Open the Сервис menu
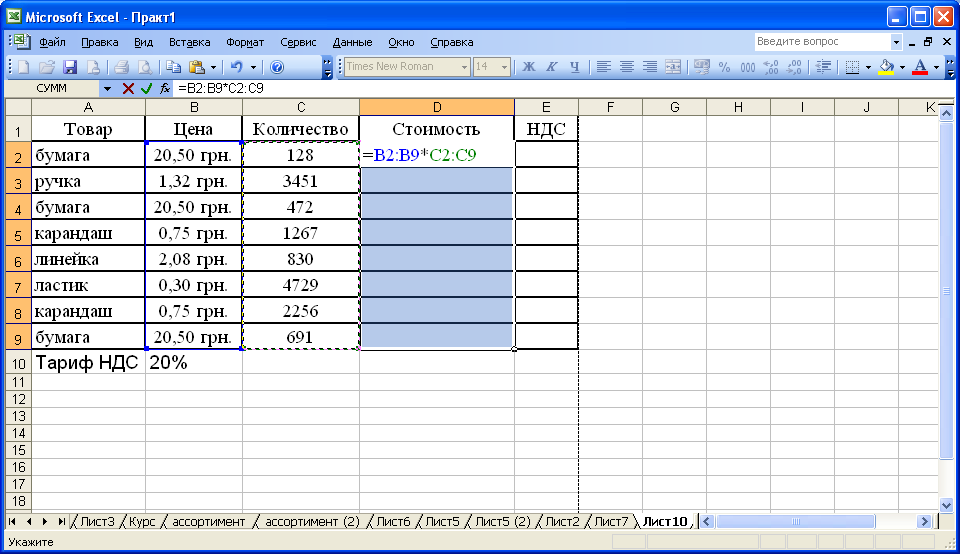Image resolution: width=960 pixels, height=554 pixels. pos(298,42)
